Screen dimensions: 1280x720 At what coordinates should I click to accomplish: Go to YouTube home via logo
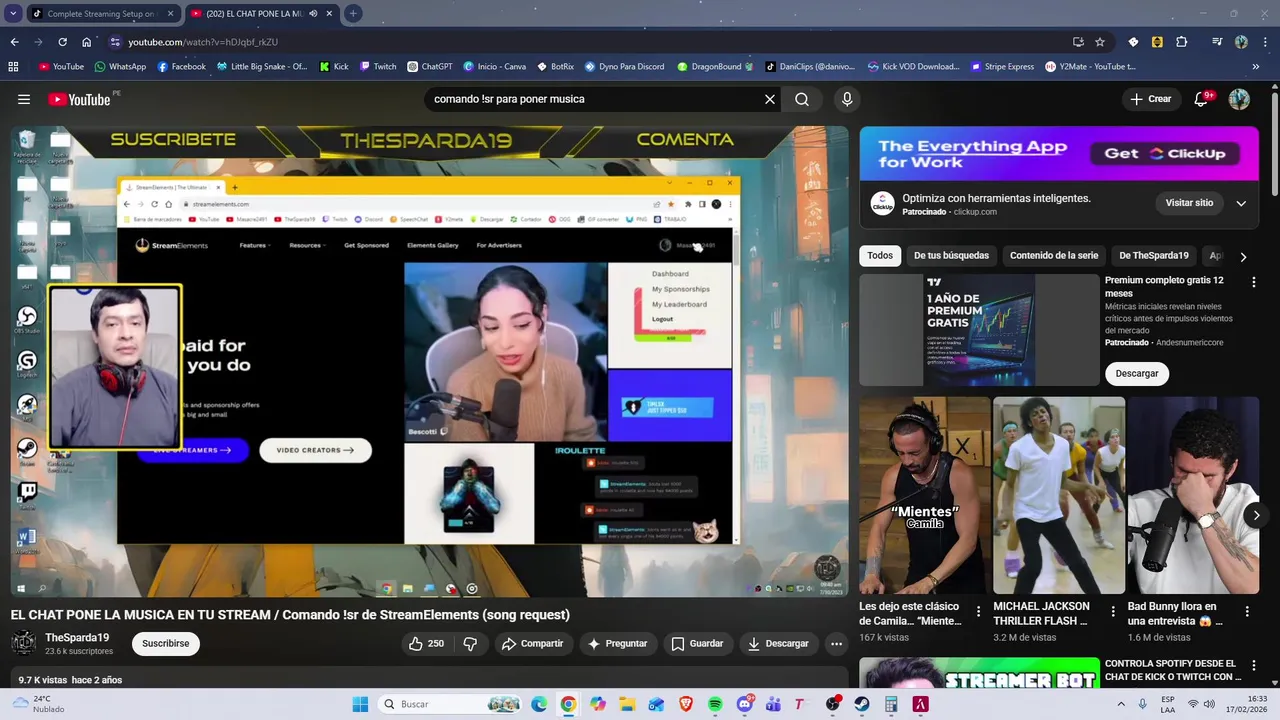79,99
